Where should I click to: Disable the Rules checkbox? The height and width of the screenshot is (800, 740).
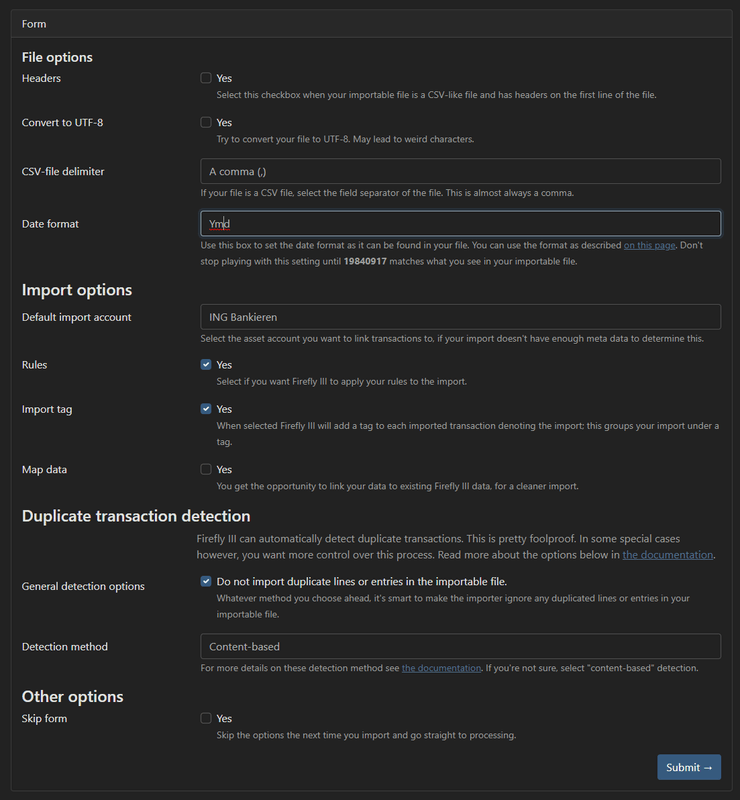click(x=206, y=365)
